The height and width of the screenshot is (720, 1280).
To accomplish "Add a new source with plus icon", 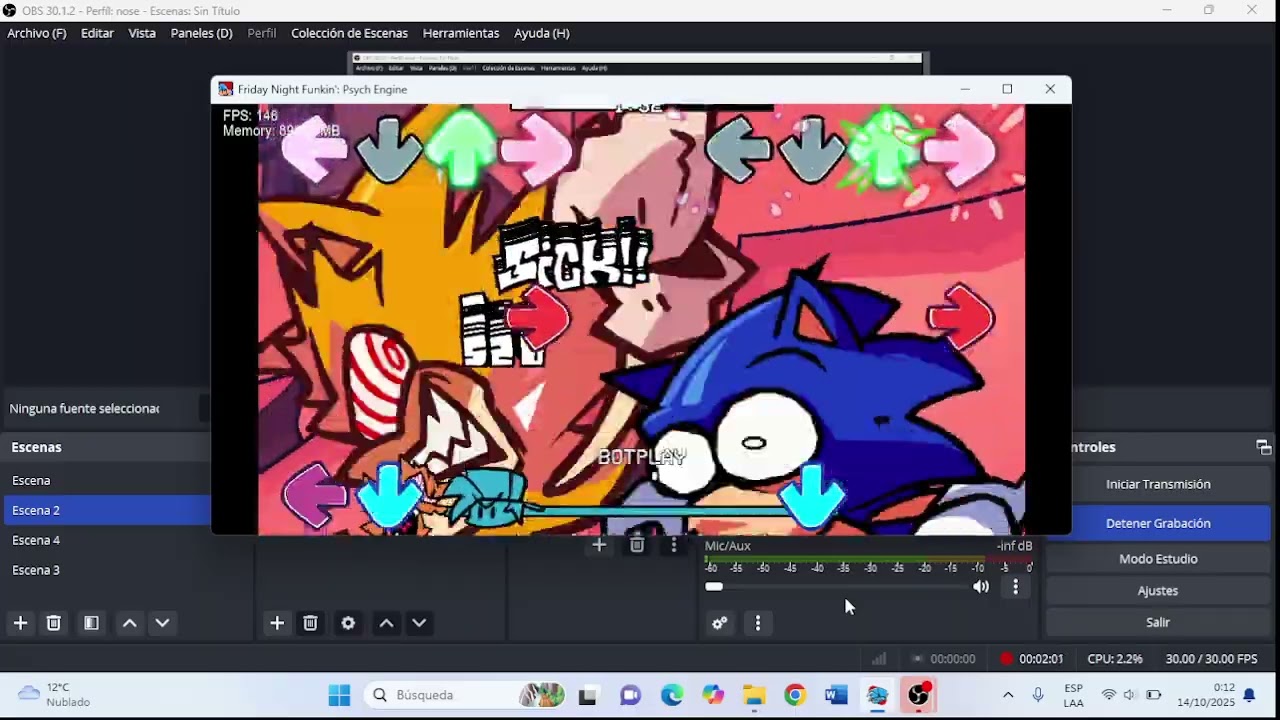I will tap(277, 623).
